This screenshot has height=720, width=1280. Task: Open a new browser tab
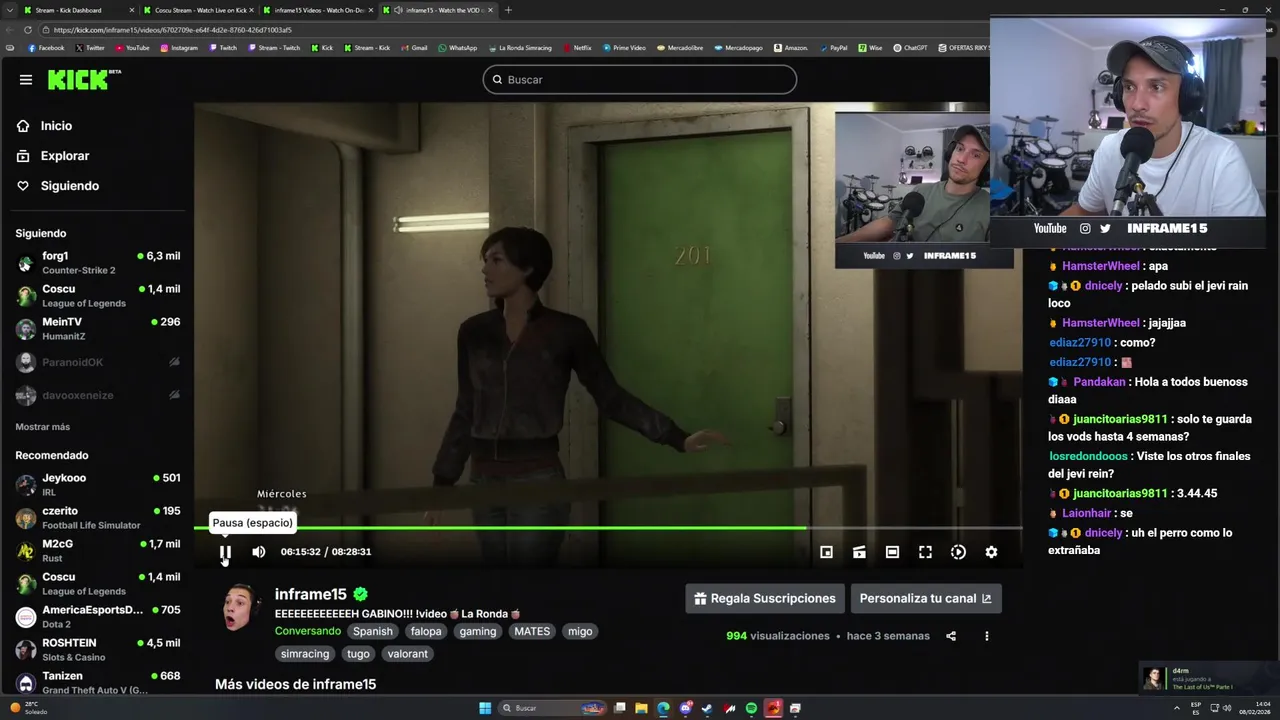[x=508, y=10]
